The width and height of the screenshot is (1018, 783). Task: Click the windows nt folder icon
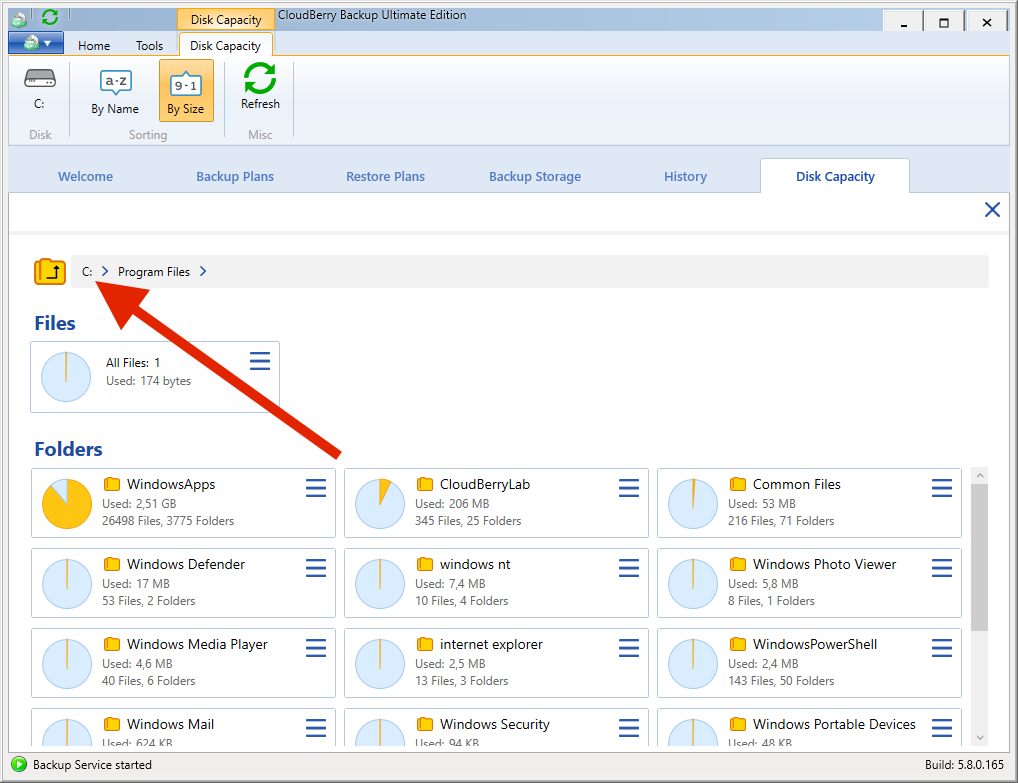425,564
